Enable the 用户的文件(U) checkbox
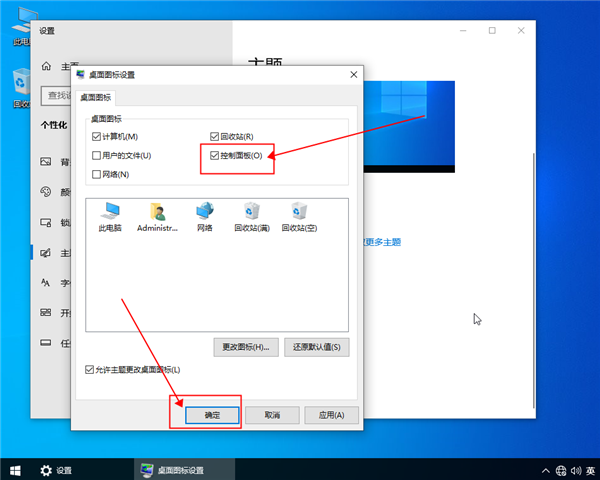 coord(96,155)
